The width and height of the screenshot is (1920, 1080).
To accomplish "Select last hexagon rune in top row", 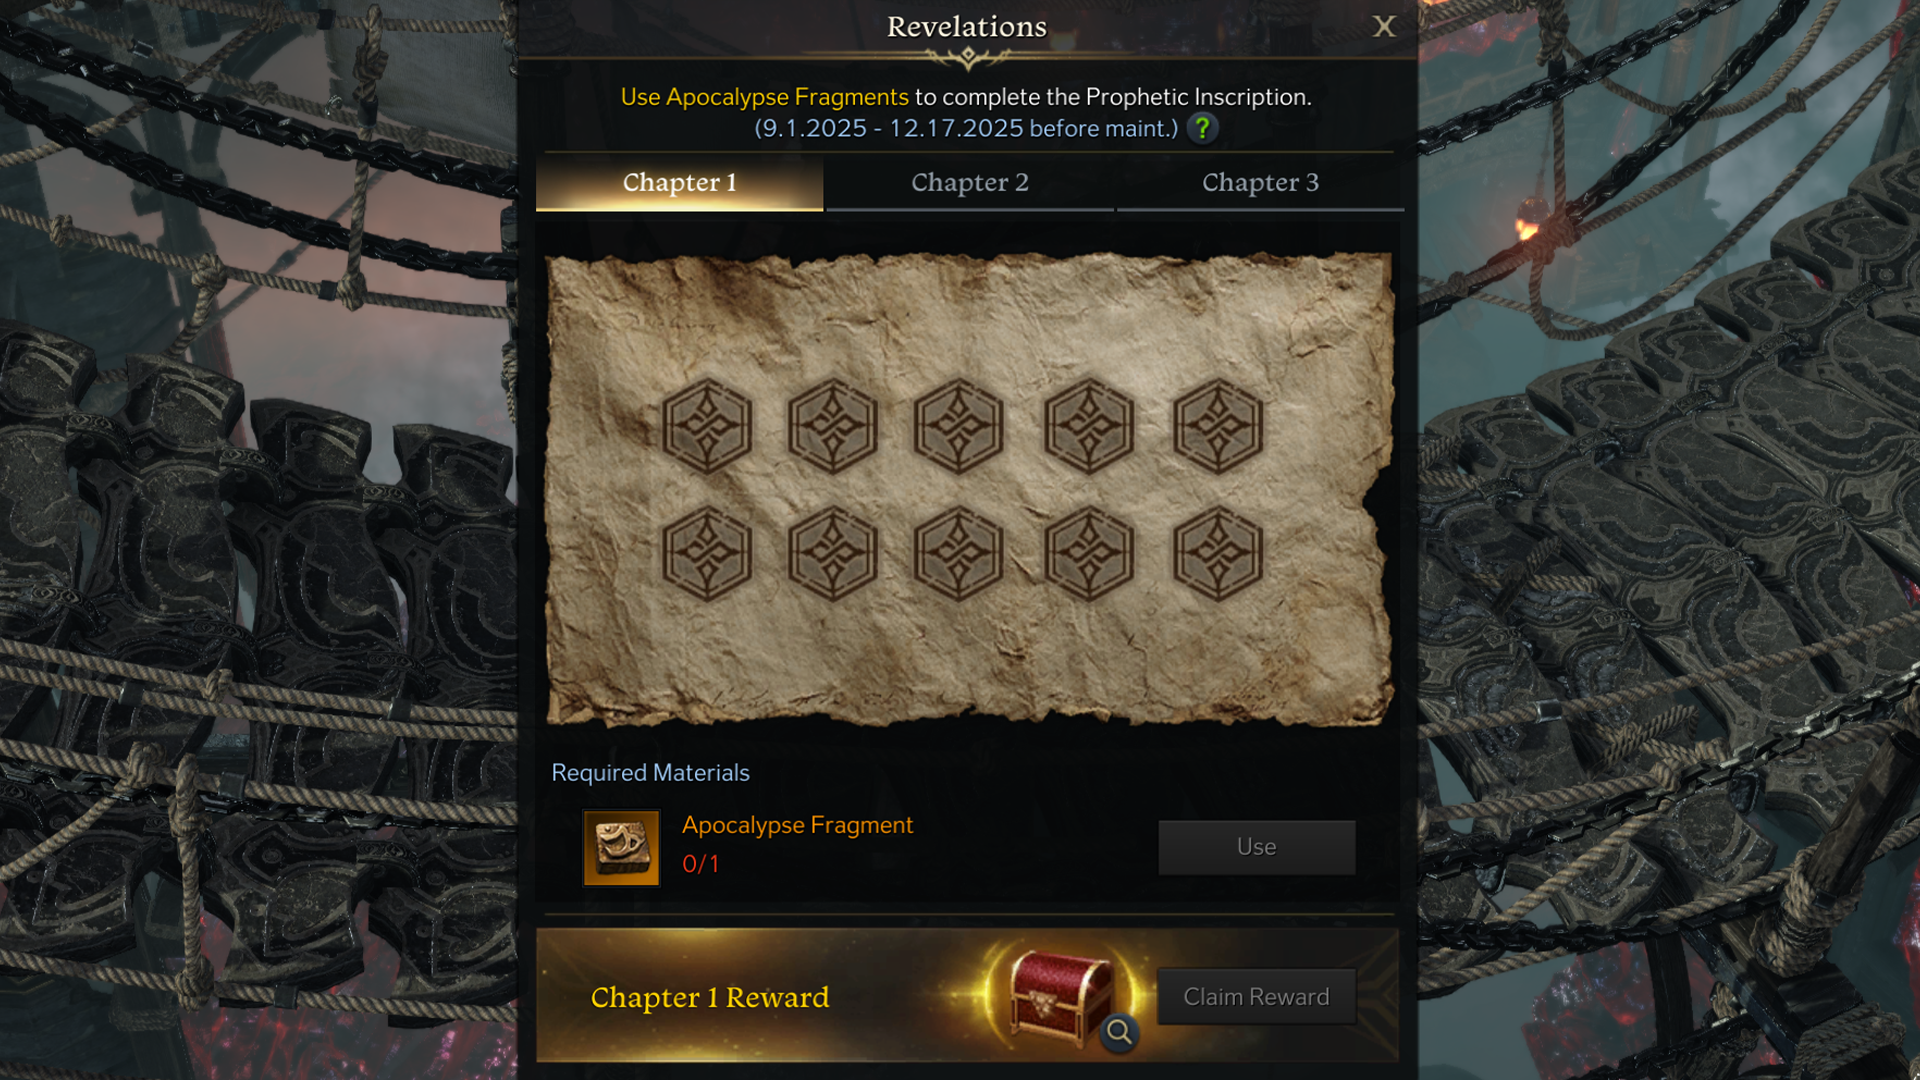I will tap(1217, 426).
